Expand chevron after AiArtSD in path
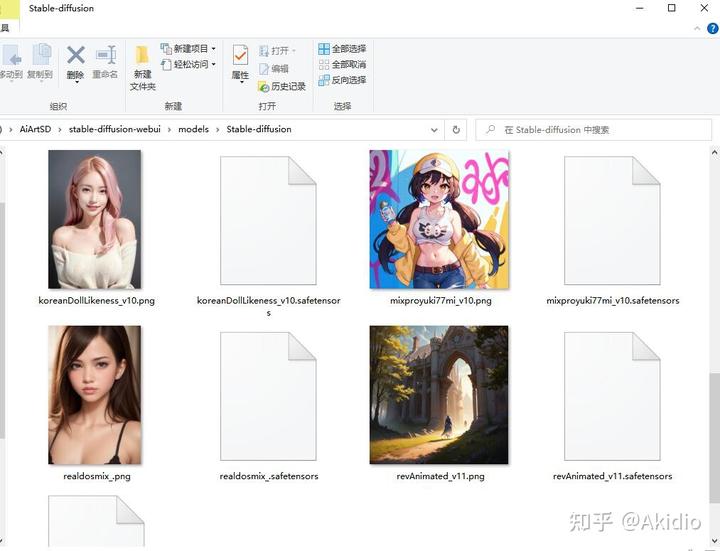This screenshot has width=720, height=551. point(60,130)
